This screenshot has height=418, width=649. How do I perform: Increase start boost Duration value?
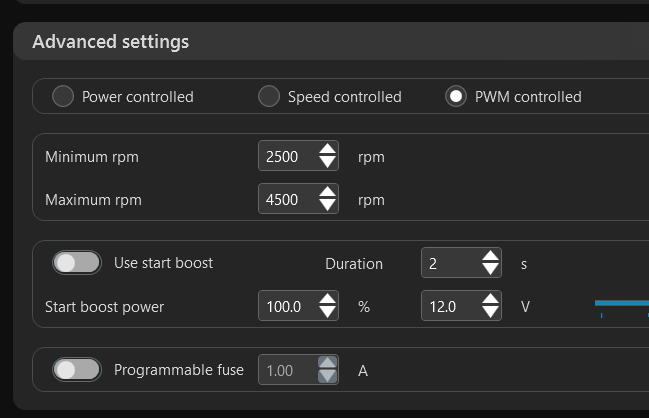(x=490, y=257)
